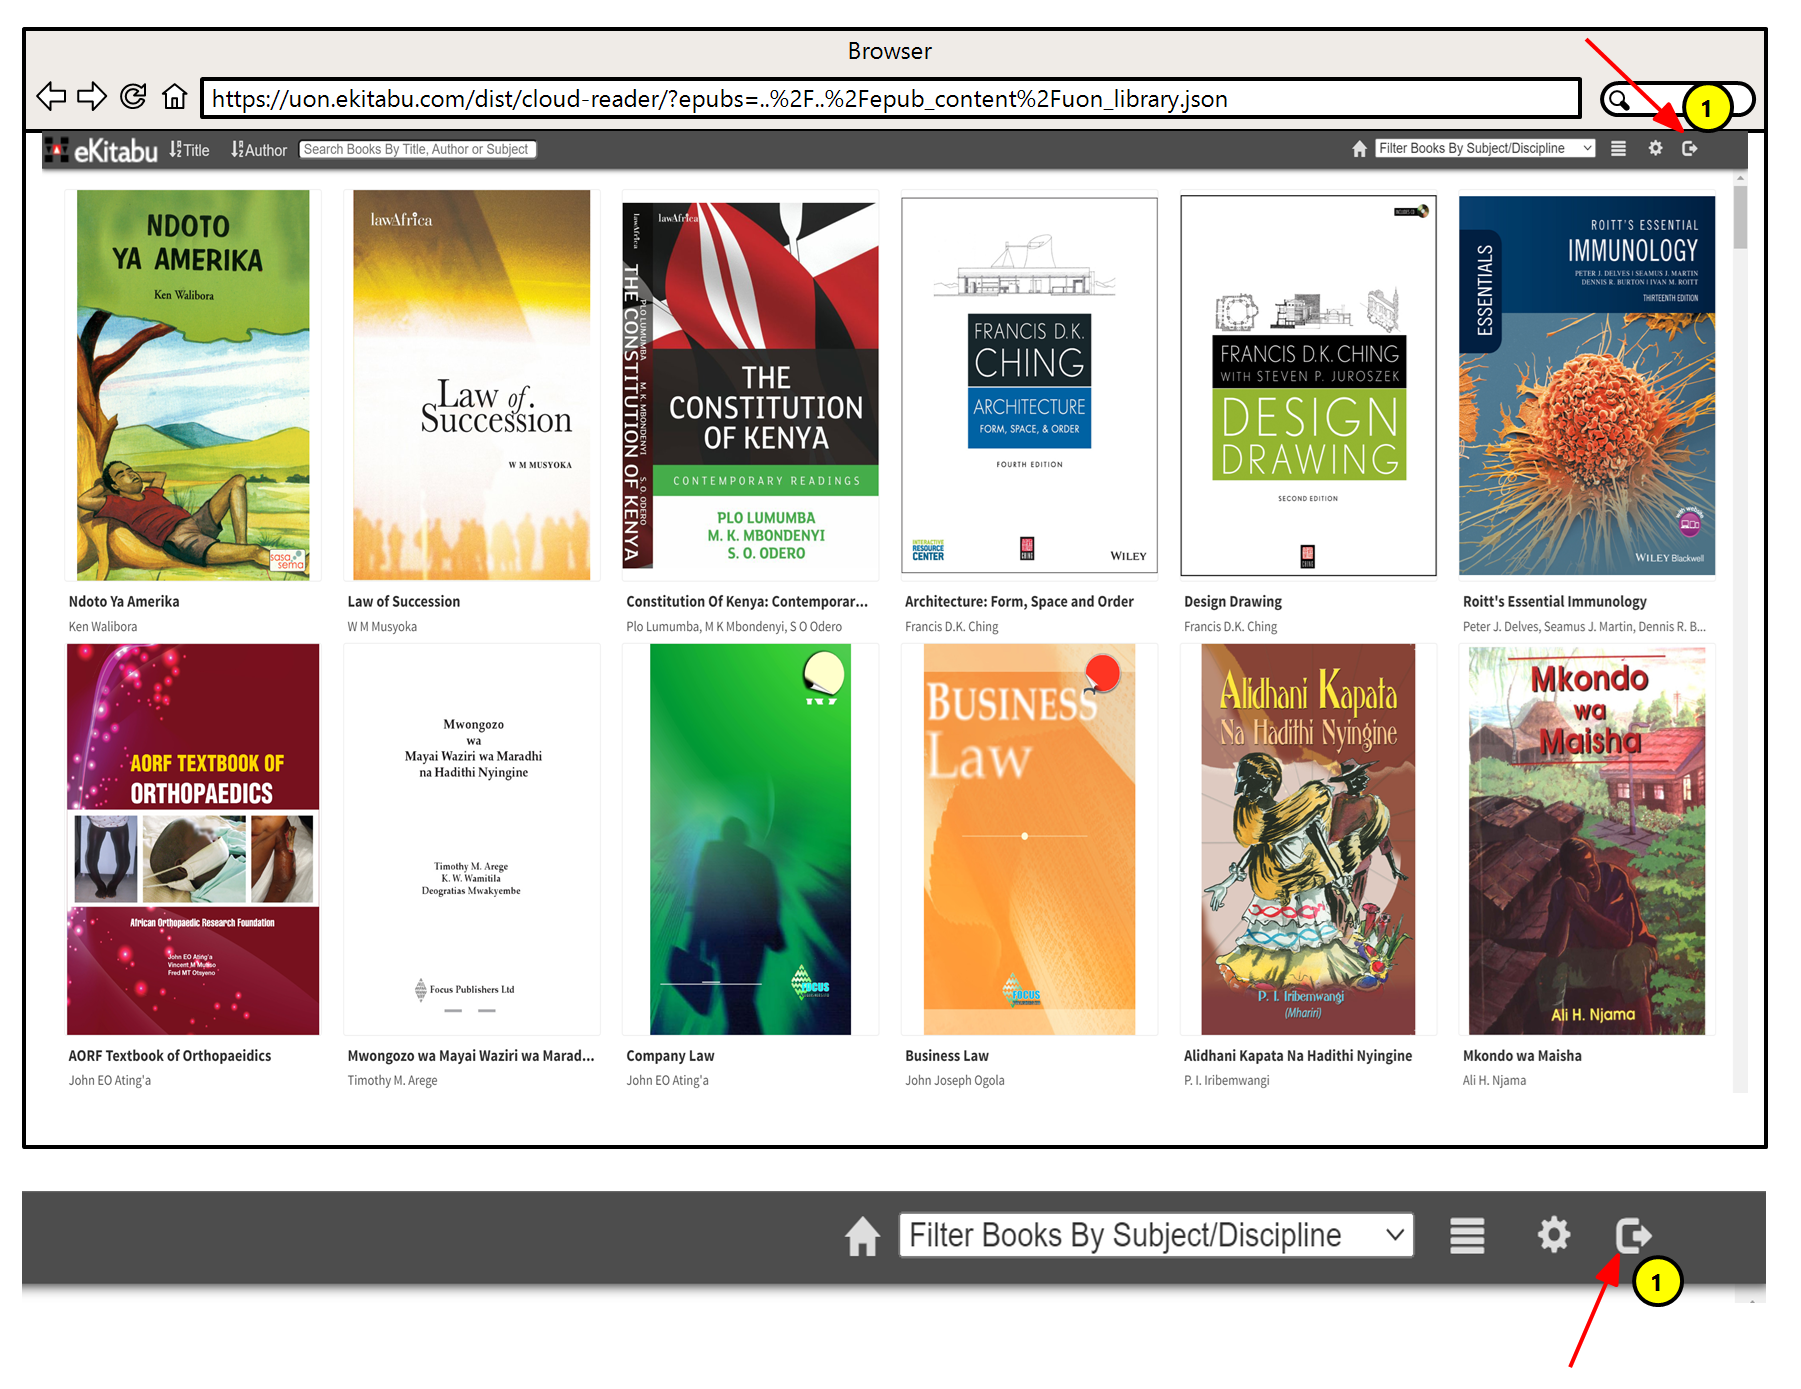Open The Constitution of Kenya cover
The width and height of the screenshot is (1801, 1389).
750,386
